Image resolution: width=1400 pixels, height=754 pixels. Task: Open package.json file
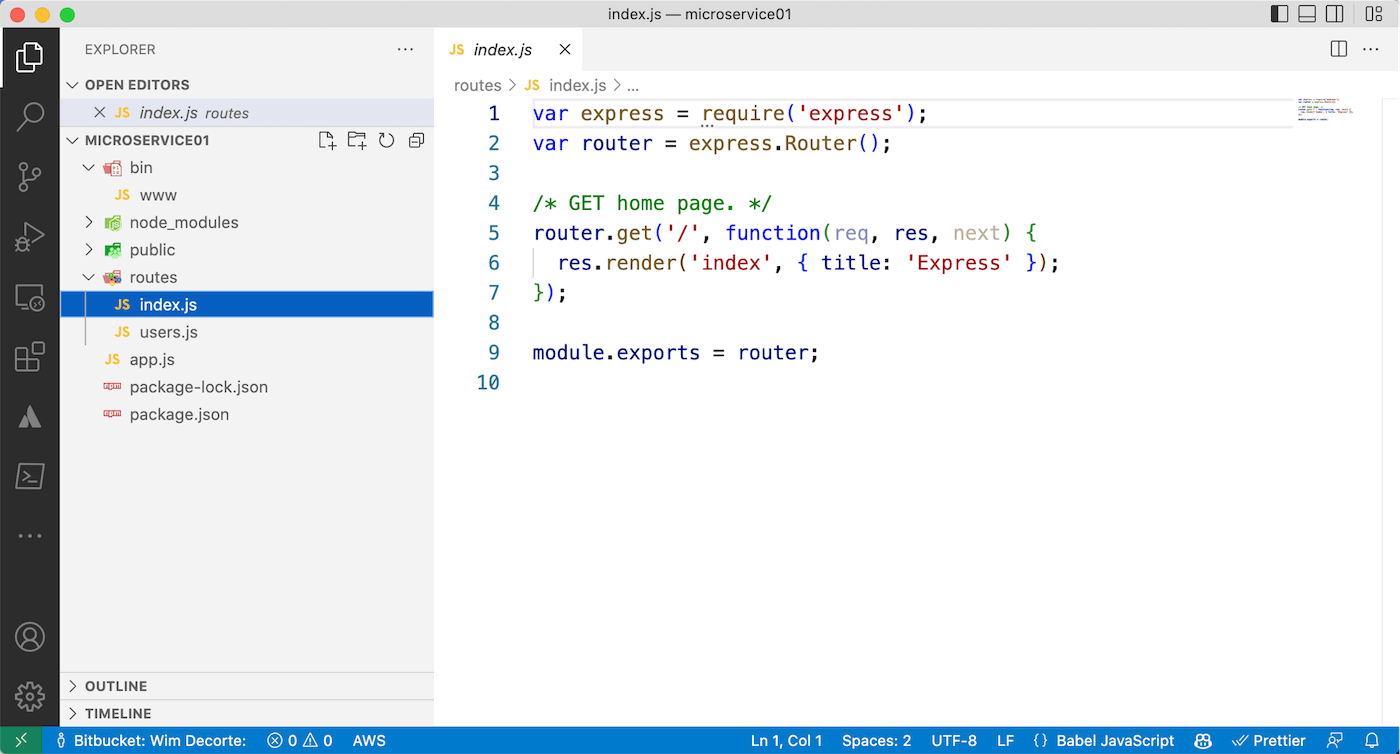point(247,414)
